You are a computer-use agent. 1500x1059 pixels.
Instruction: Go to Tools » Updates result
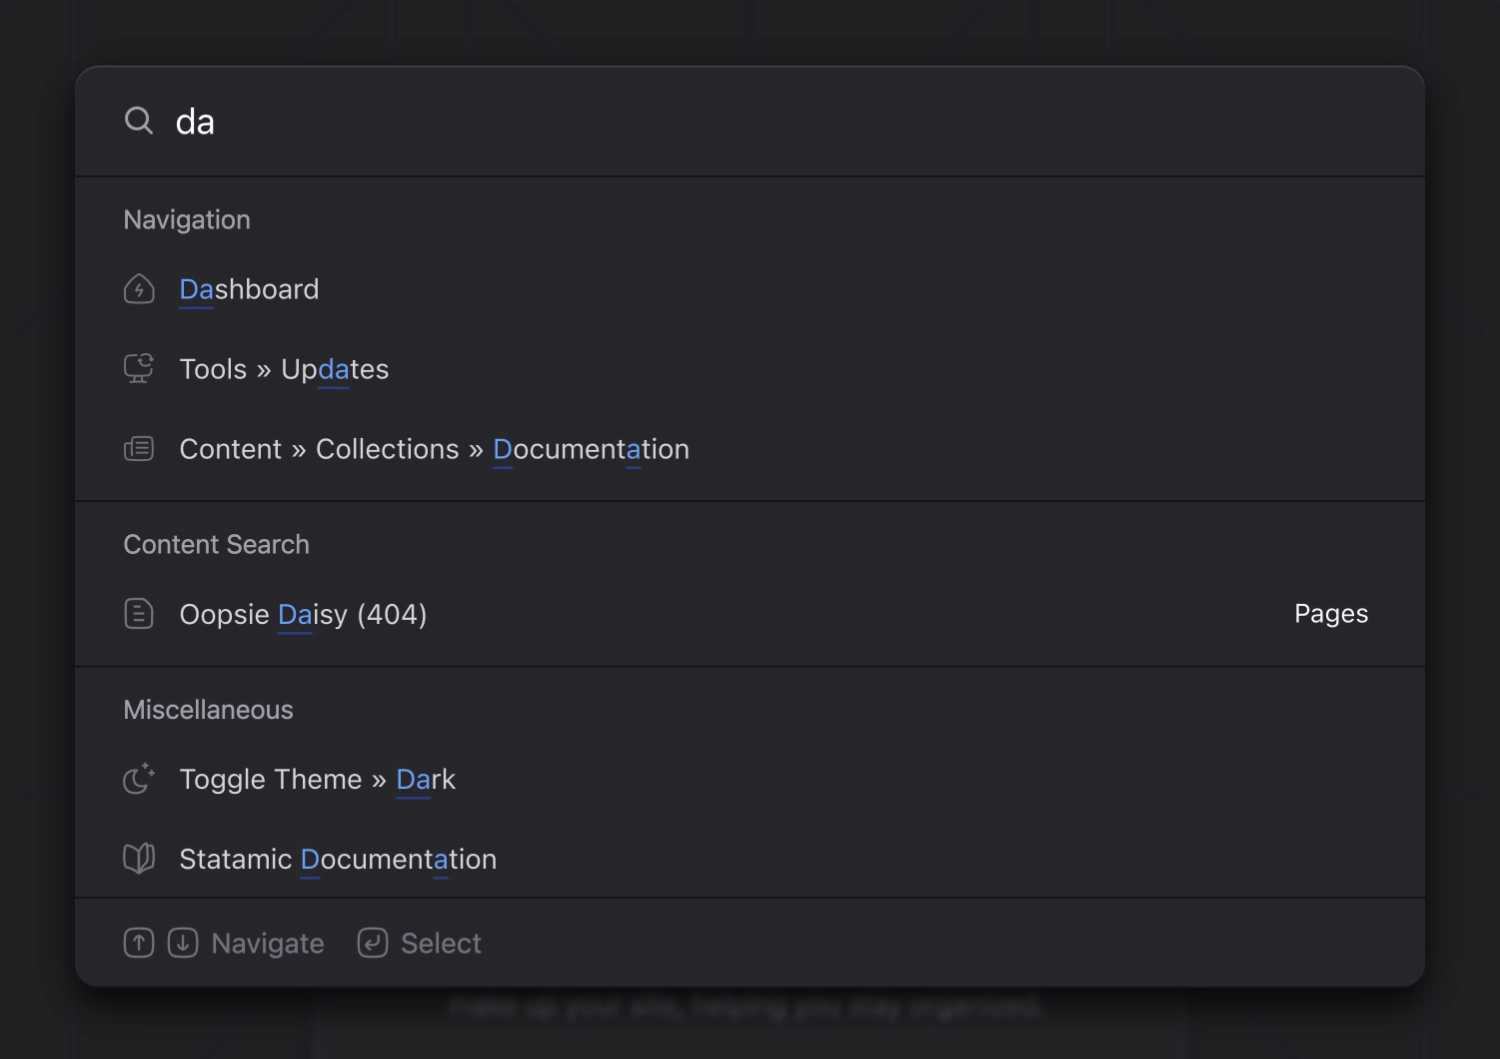[x=284, y=369]
